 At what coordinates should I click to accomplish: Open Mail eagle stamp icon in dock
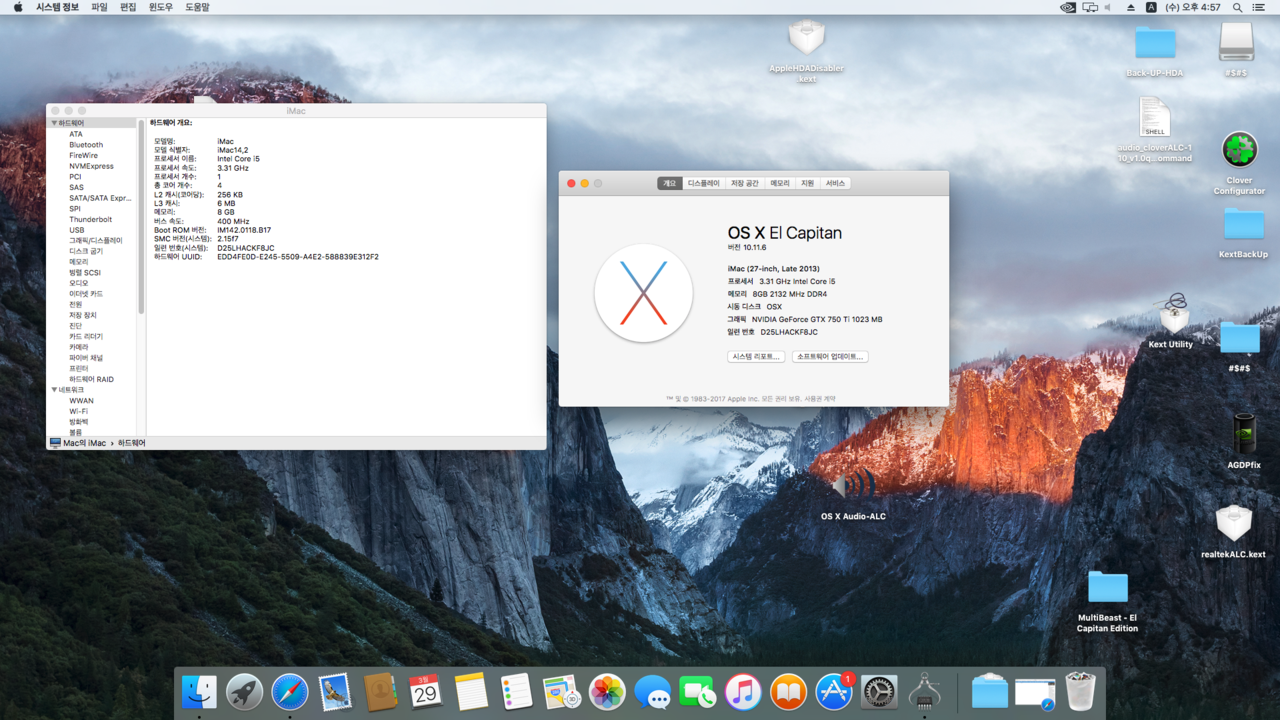pos(335,692)
